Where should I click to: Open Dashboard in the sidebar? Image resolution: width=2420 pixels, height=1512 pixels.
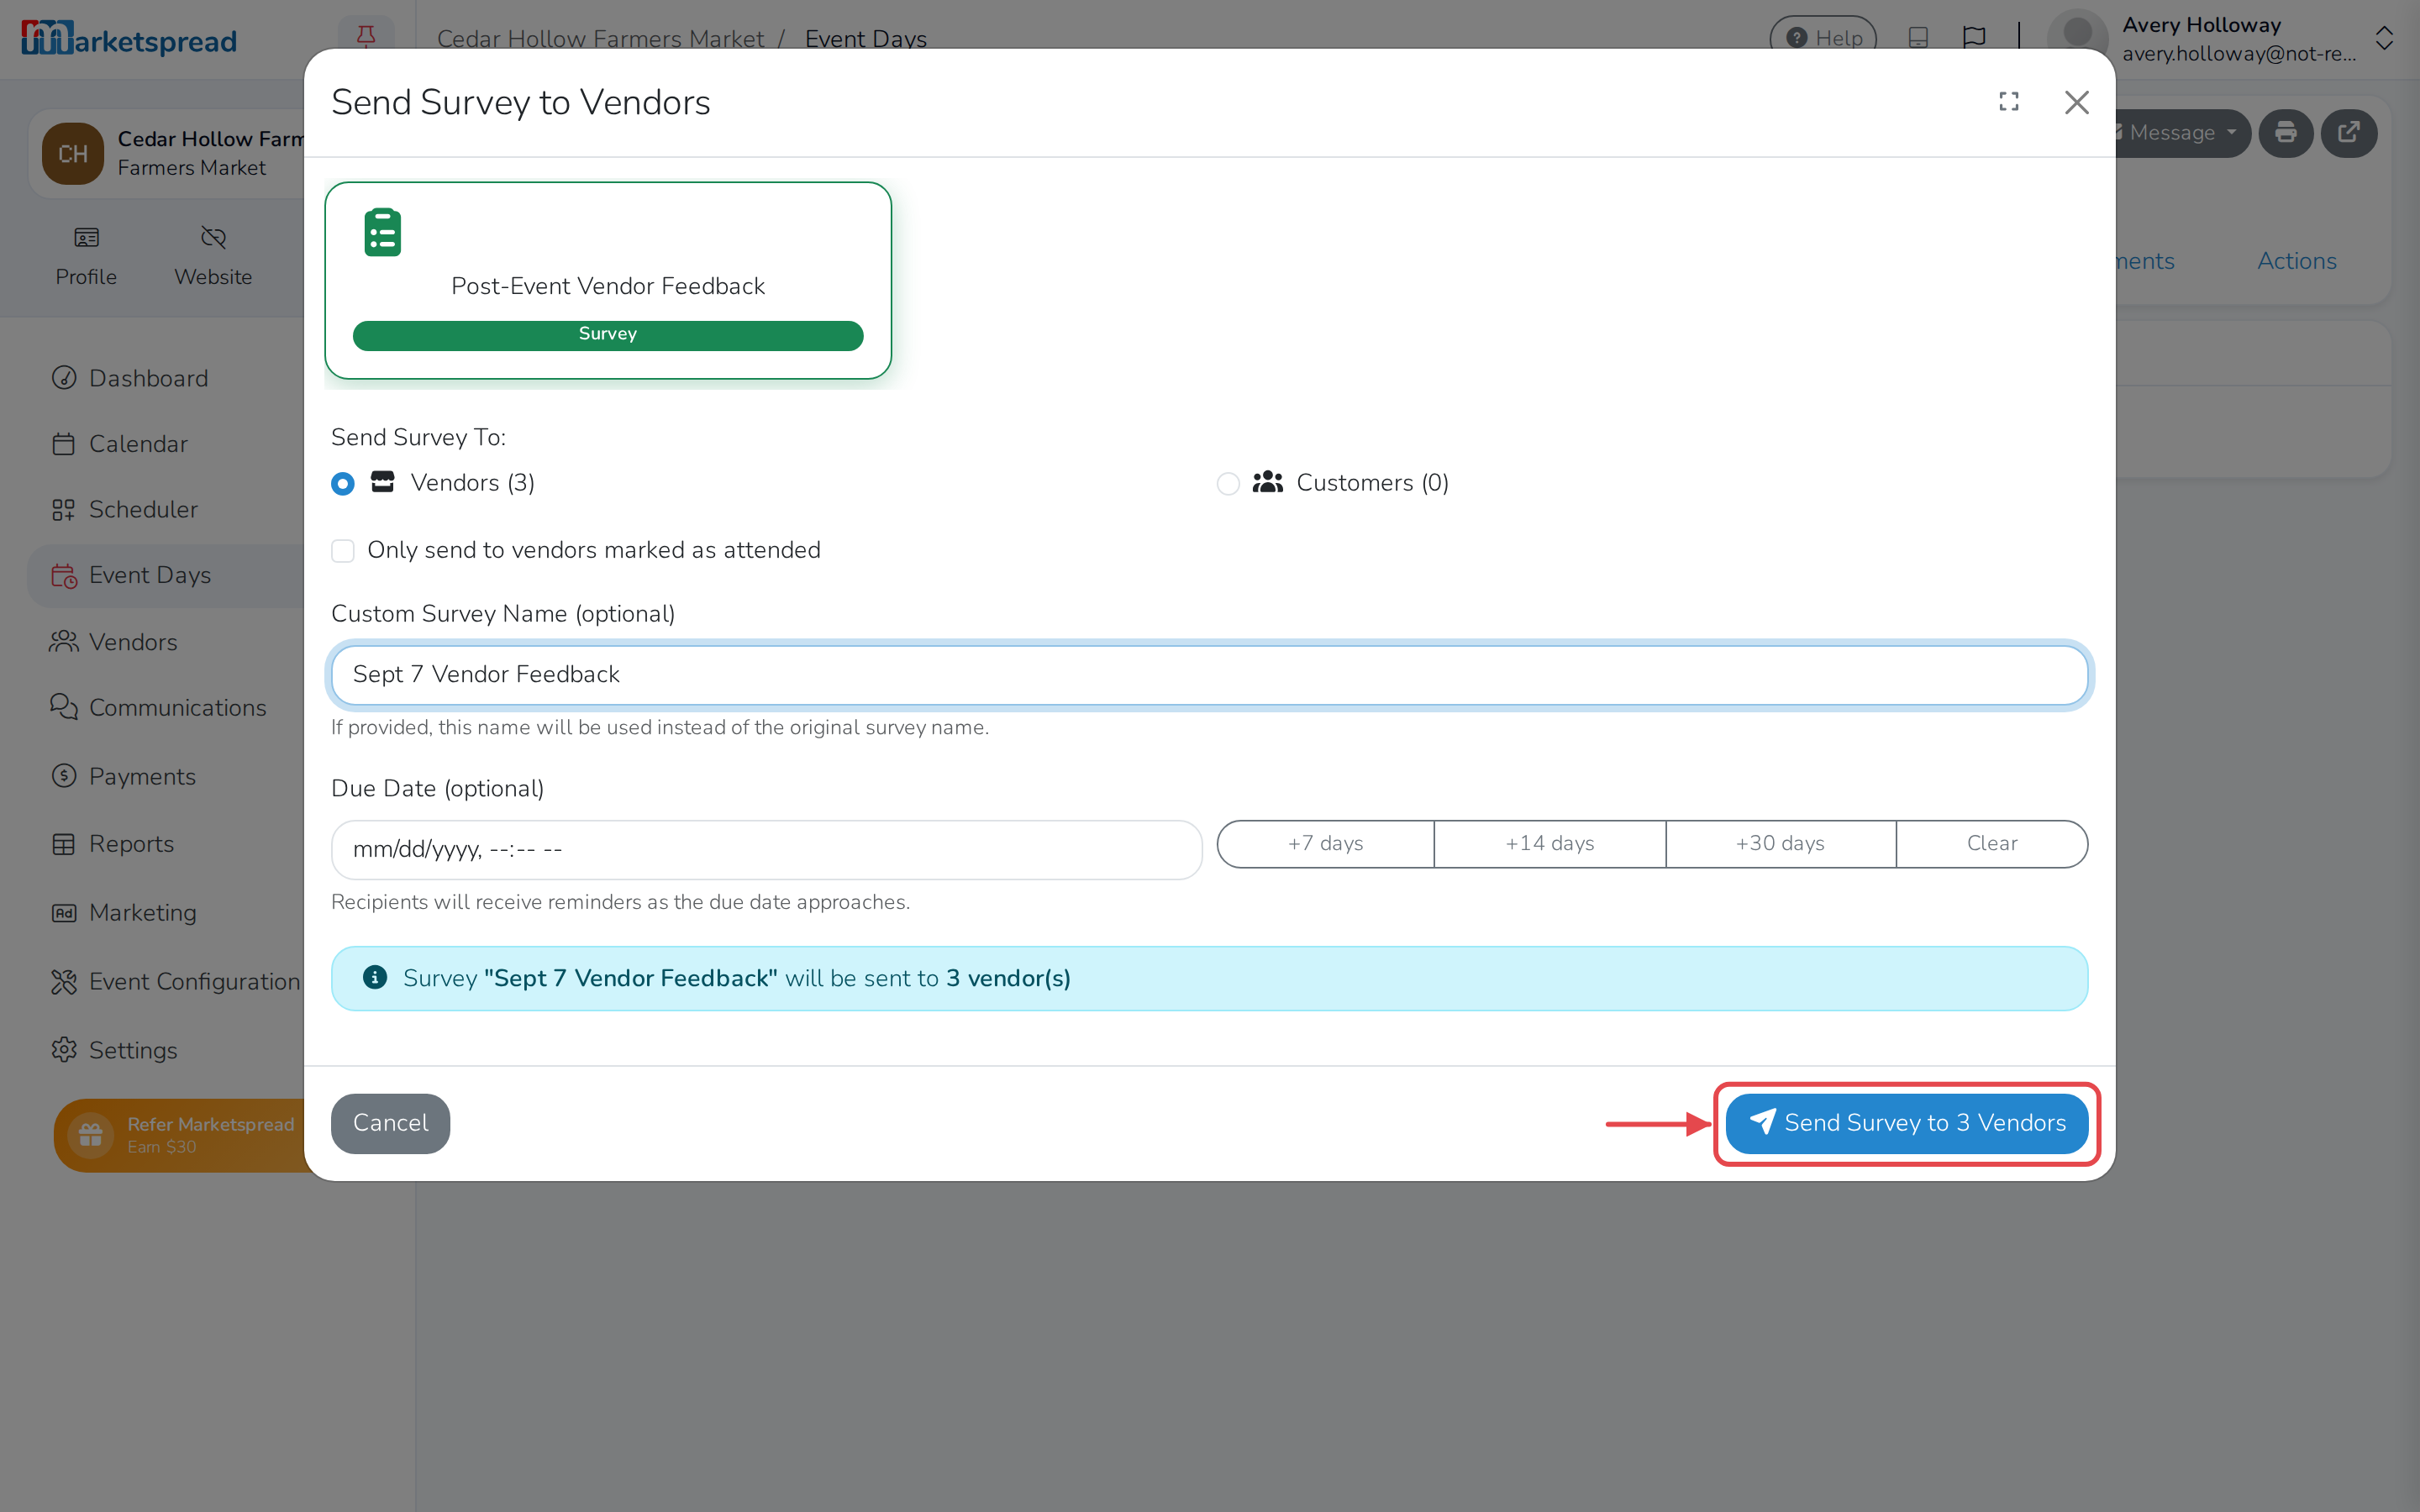(148, 378)
